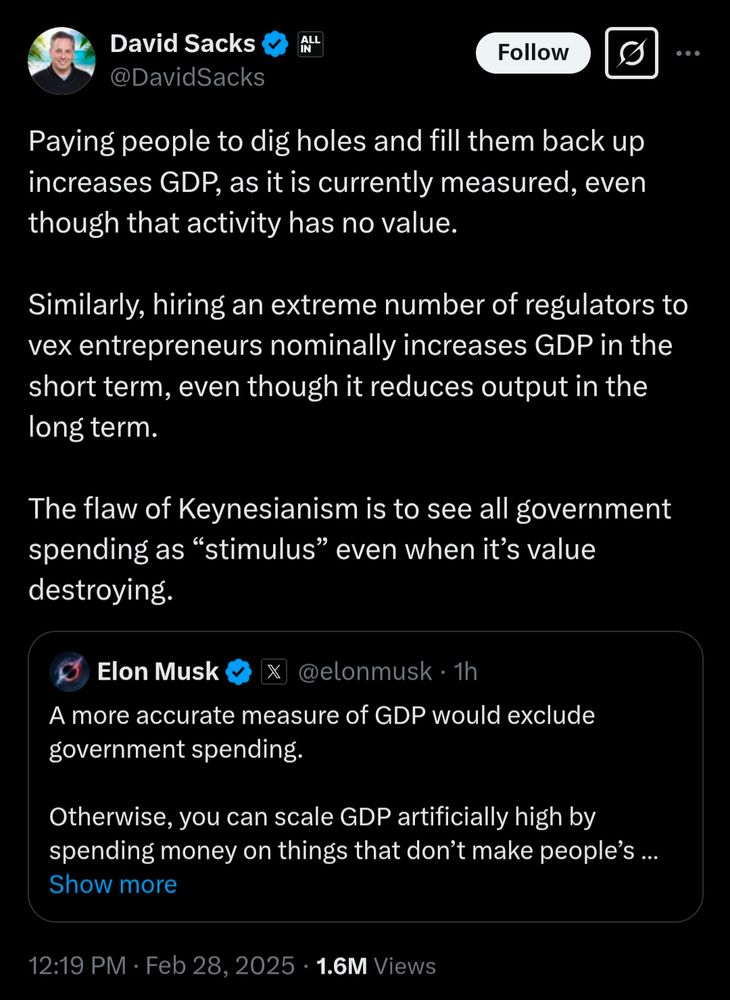Expand the quoted tweet with Show more
The height and width of the screenshot is (1000, 730).
tap(113, 884)
